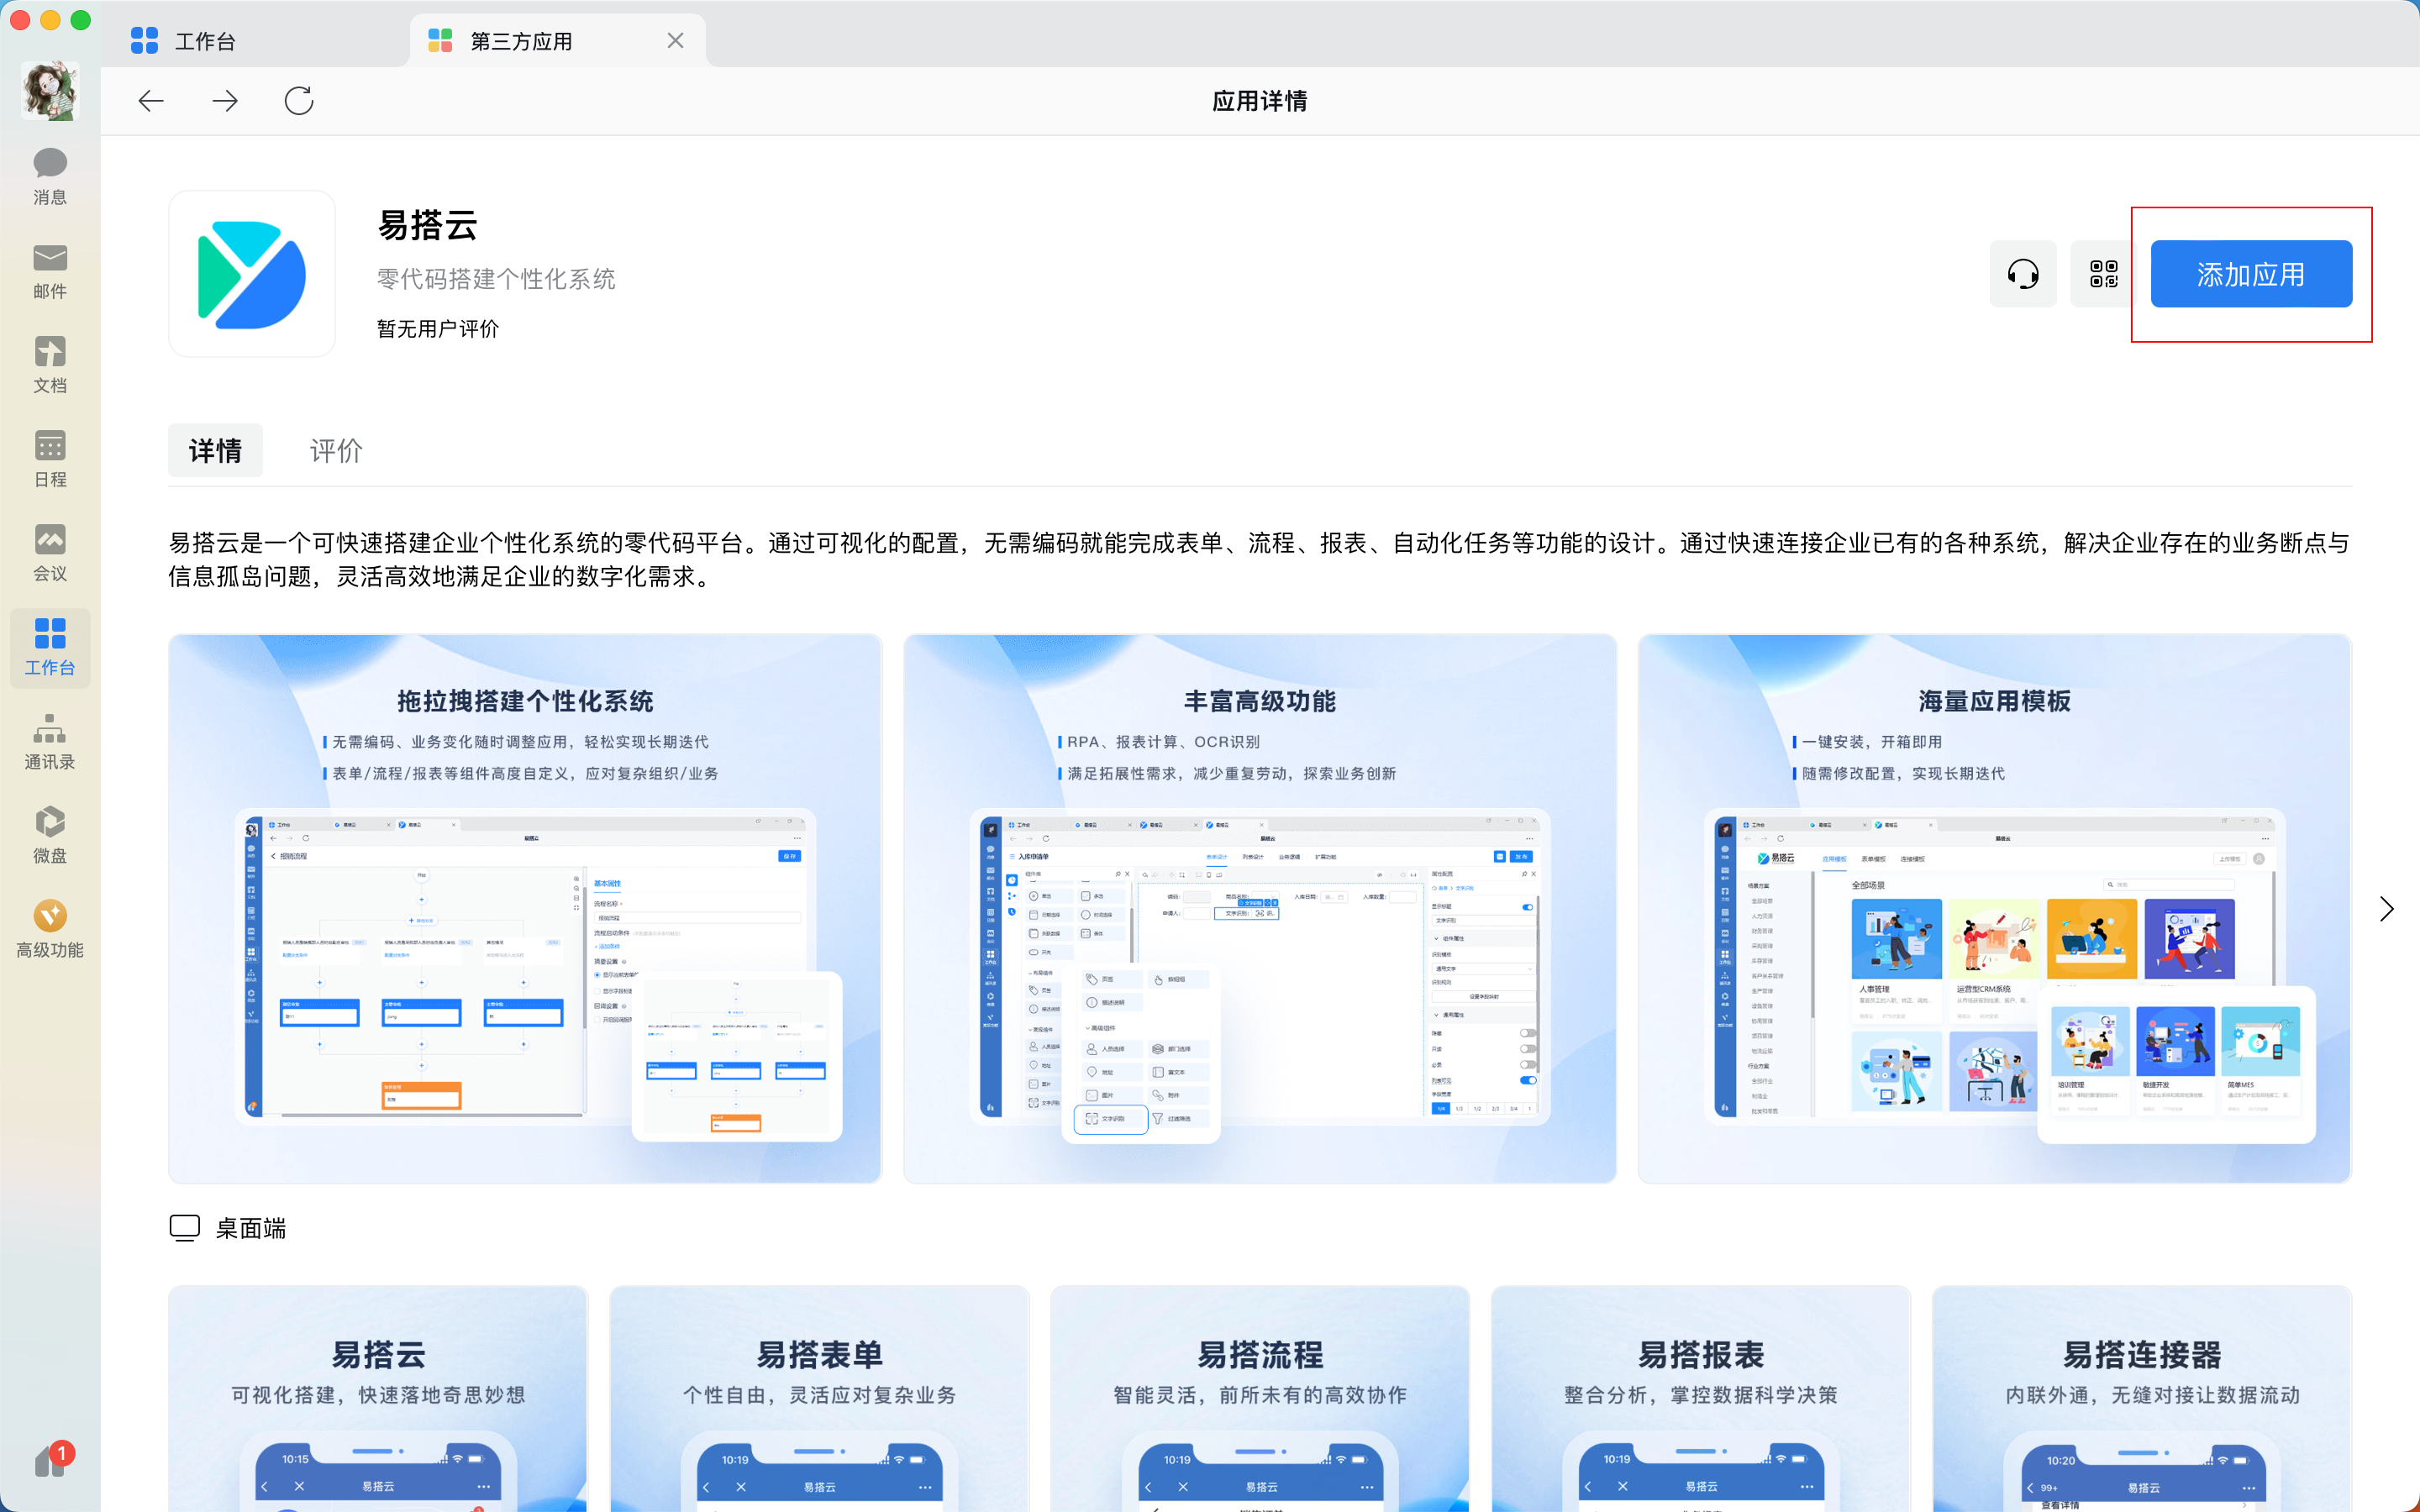The height and width of the screenshot is (1512, 2420).
Task: Show next screenshots with right chevron
Action: (2386, 908)
